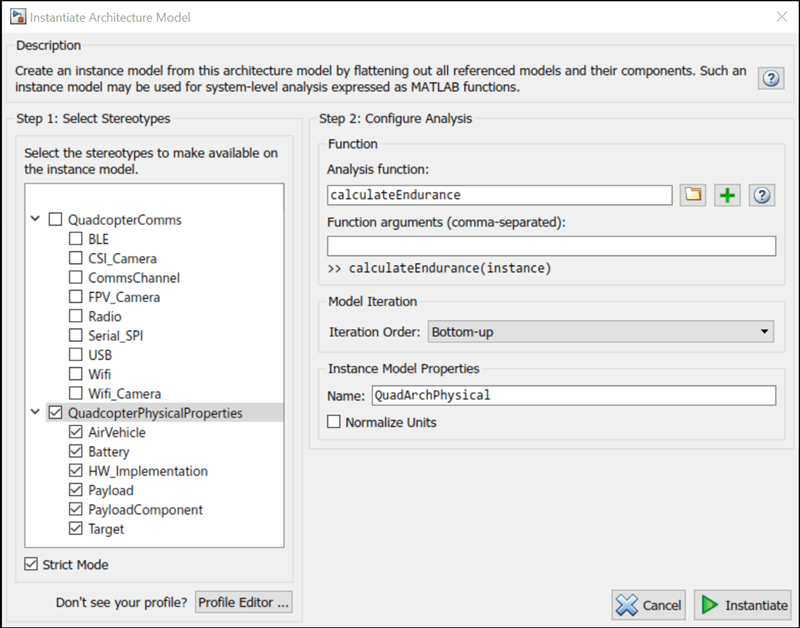Viewport: 800px width, 628px height.
Task: Click the browse folder icon for analysis function
Action: coord(693,195)
